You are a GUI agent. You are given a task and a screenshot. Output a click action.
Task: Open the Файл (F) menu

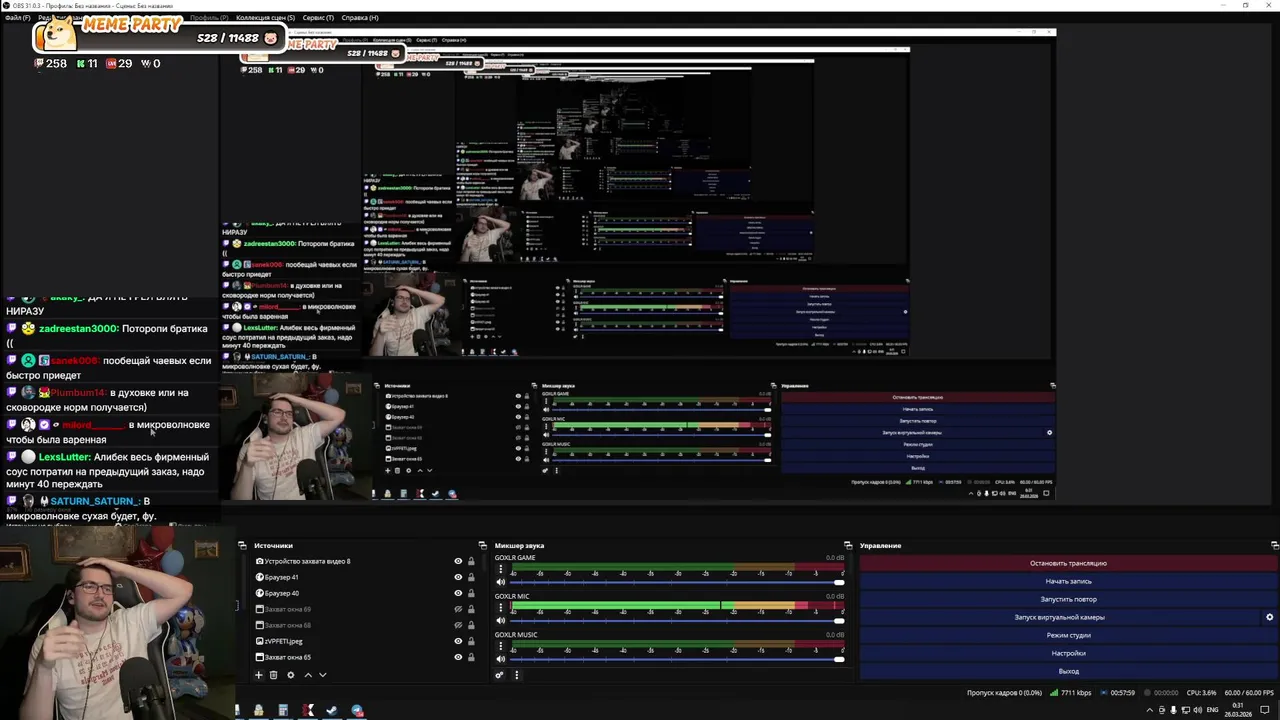point(17,18)
